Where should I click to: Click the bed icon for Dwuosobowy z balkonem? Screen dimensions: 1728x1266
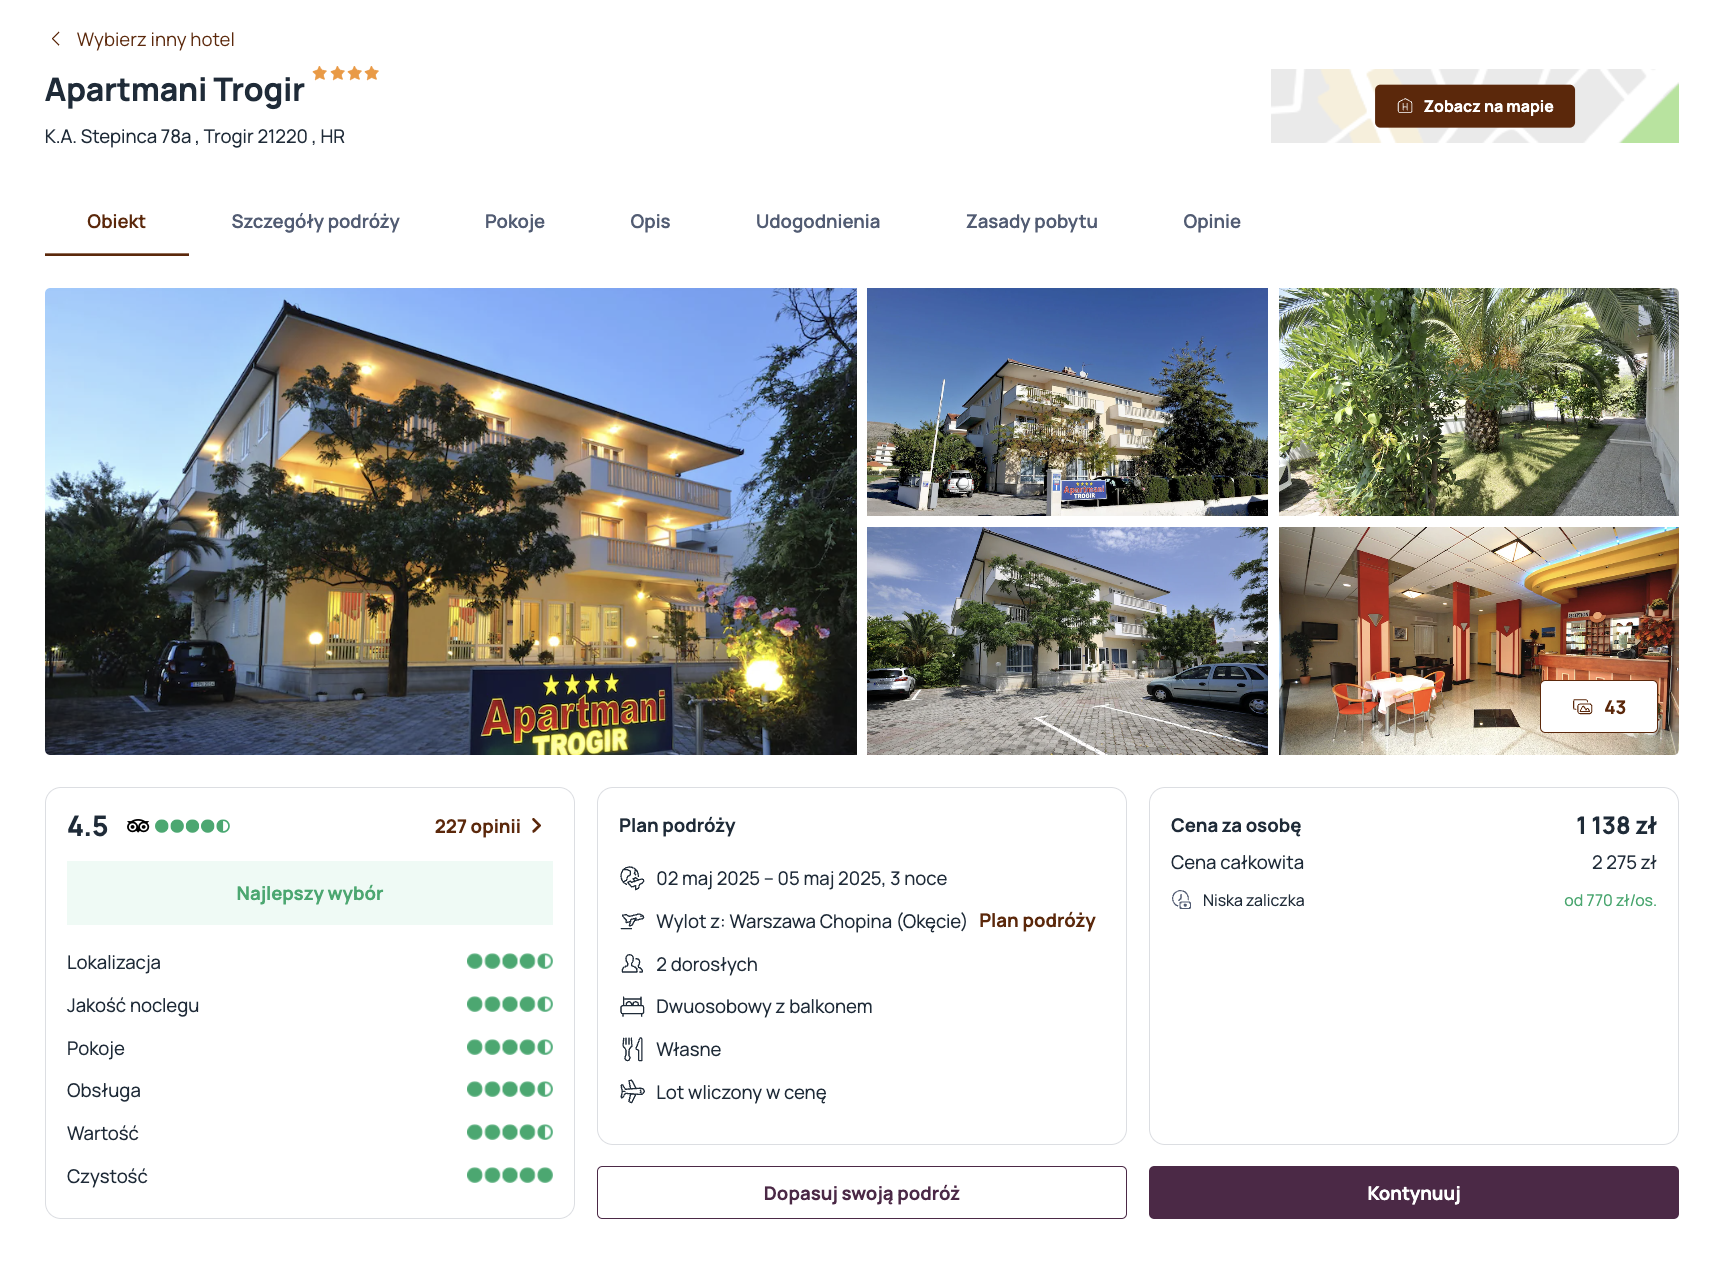632,1006
